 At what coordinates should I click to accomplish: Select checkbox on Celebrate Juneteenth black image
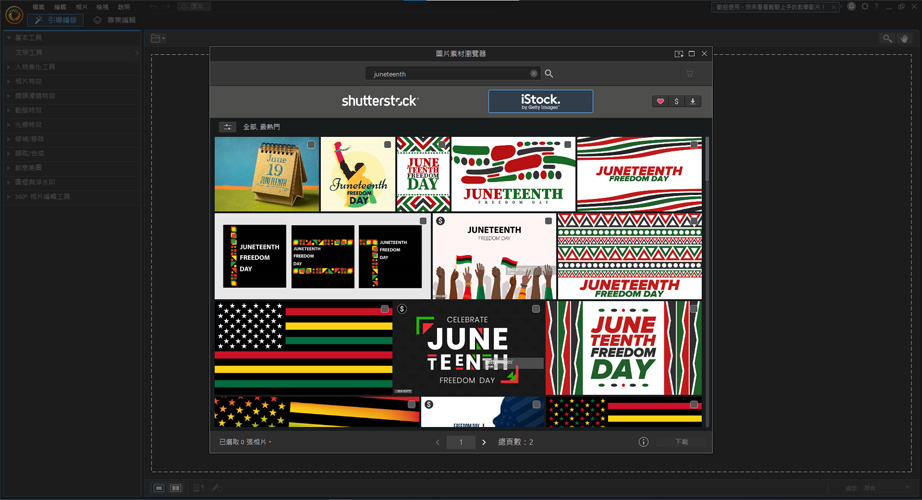pyautogui.click(x=536, y=309)
